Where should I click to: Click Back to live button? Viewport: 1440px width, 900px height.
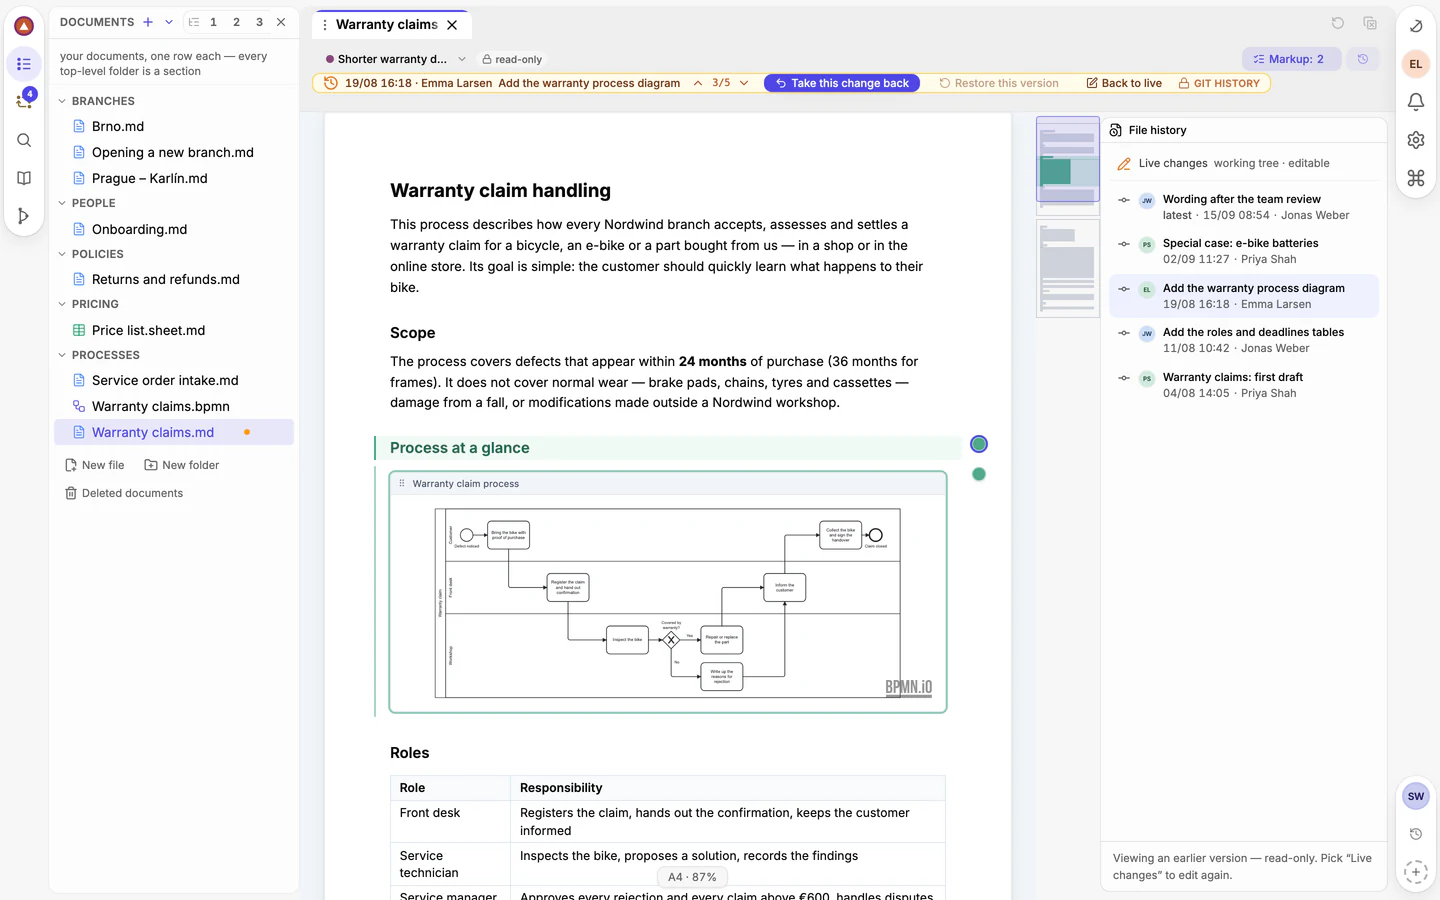[x=1124, y=83]
